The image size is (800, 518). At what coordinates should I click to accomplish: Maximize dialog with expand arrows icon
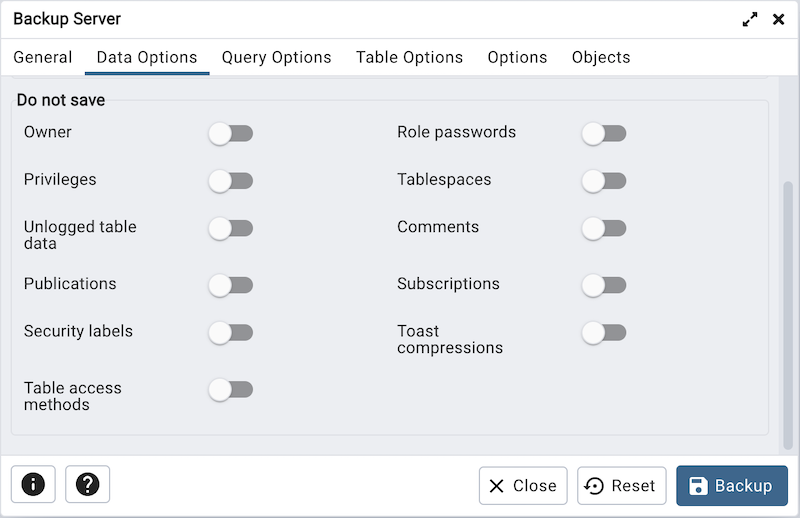[749, 19]
